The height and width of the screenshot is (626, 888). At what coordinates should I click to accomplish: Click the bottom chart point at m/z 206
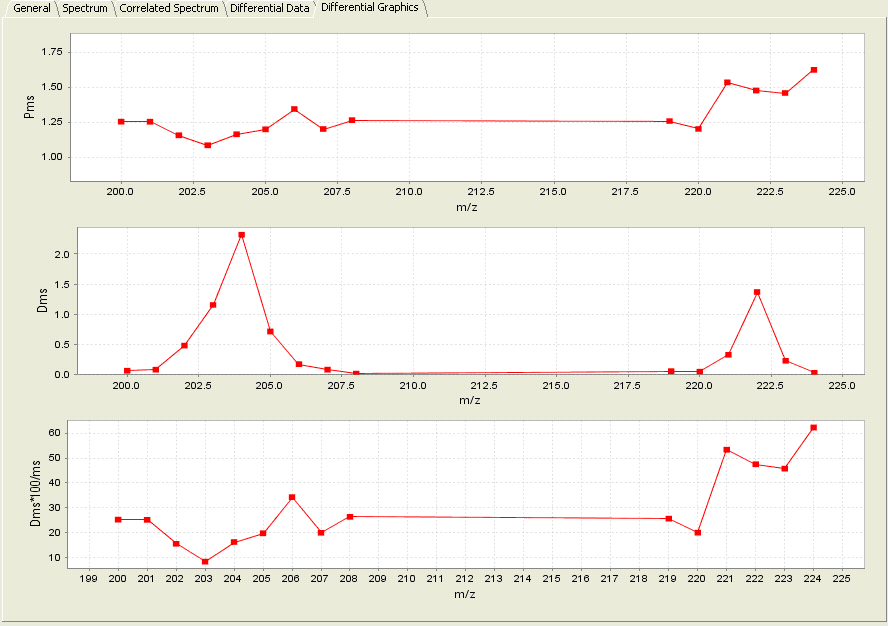point(292,497)
